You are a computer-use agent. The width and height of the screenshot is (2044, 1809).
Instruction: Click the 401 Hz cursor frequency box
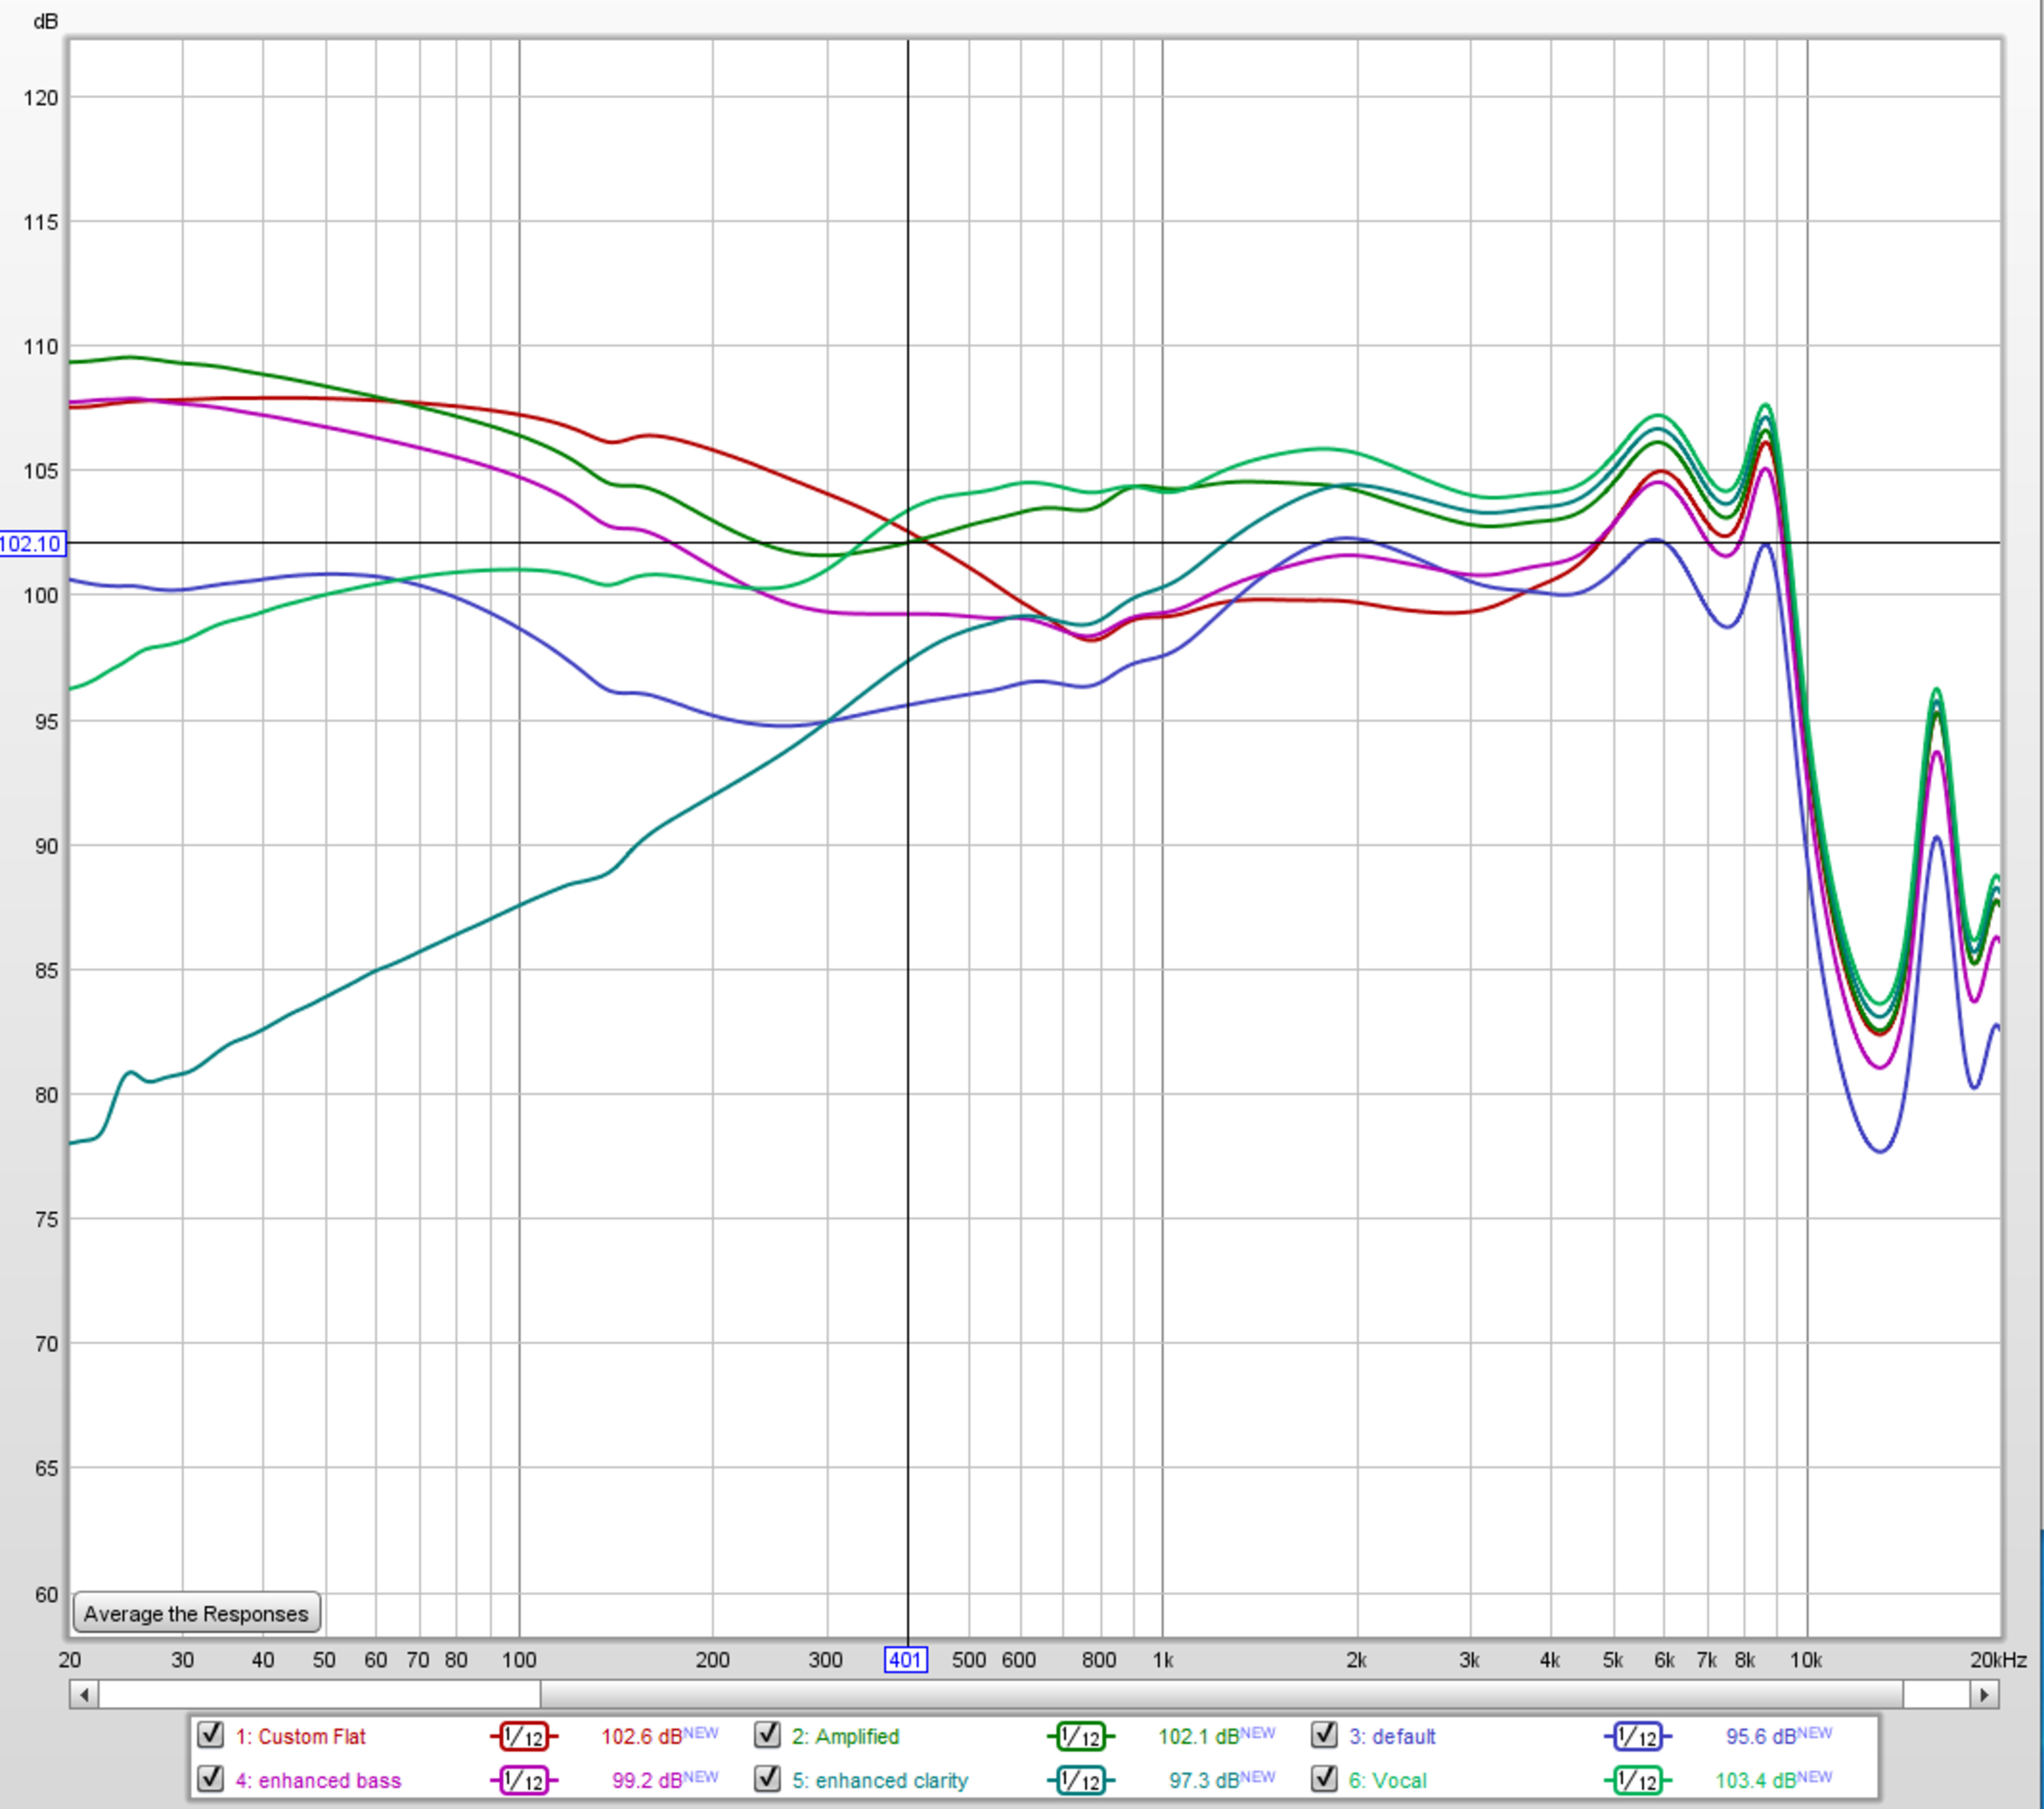(x=905, y=1660)
